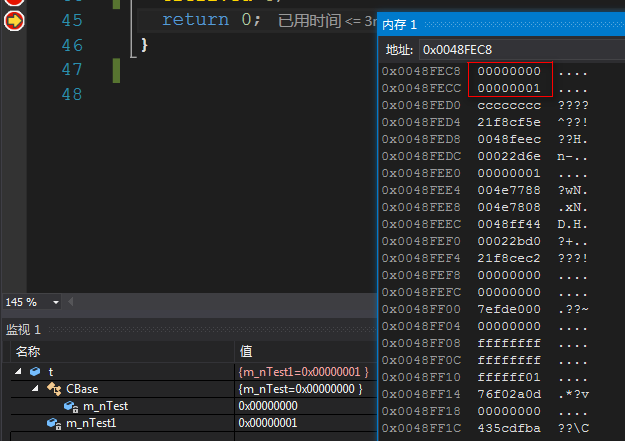Click the current statement arrow breakpoint on line 45
The height and width of the screenshot is (441, 625).
tap(14, 21)
